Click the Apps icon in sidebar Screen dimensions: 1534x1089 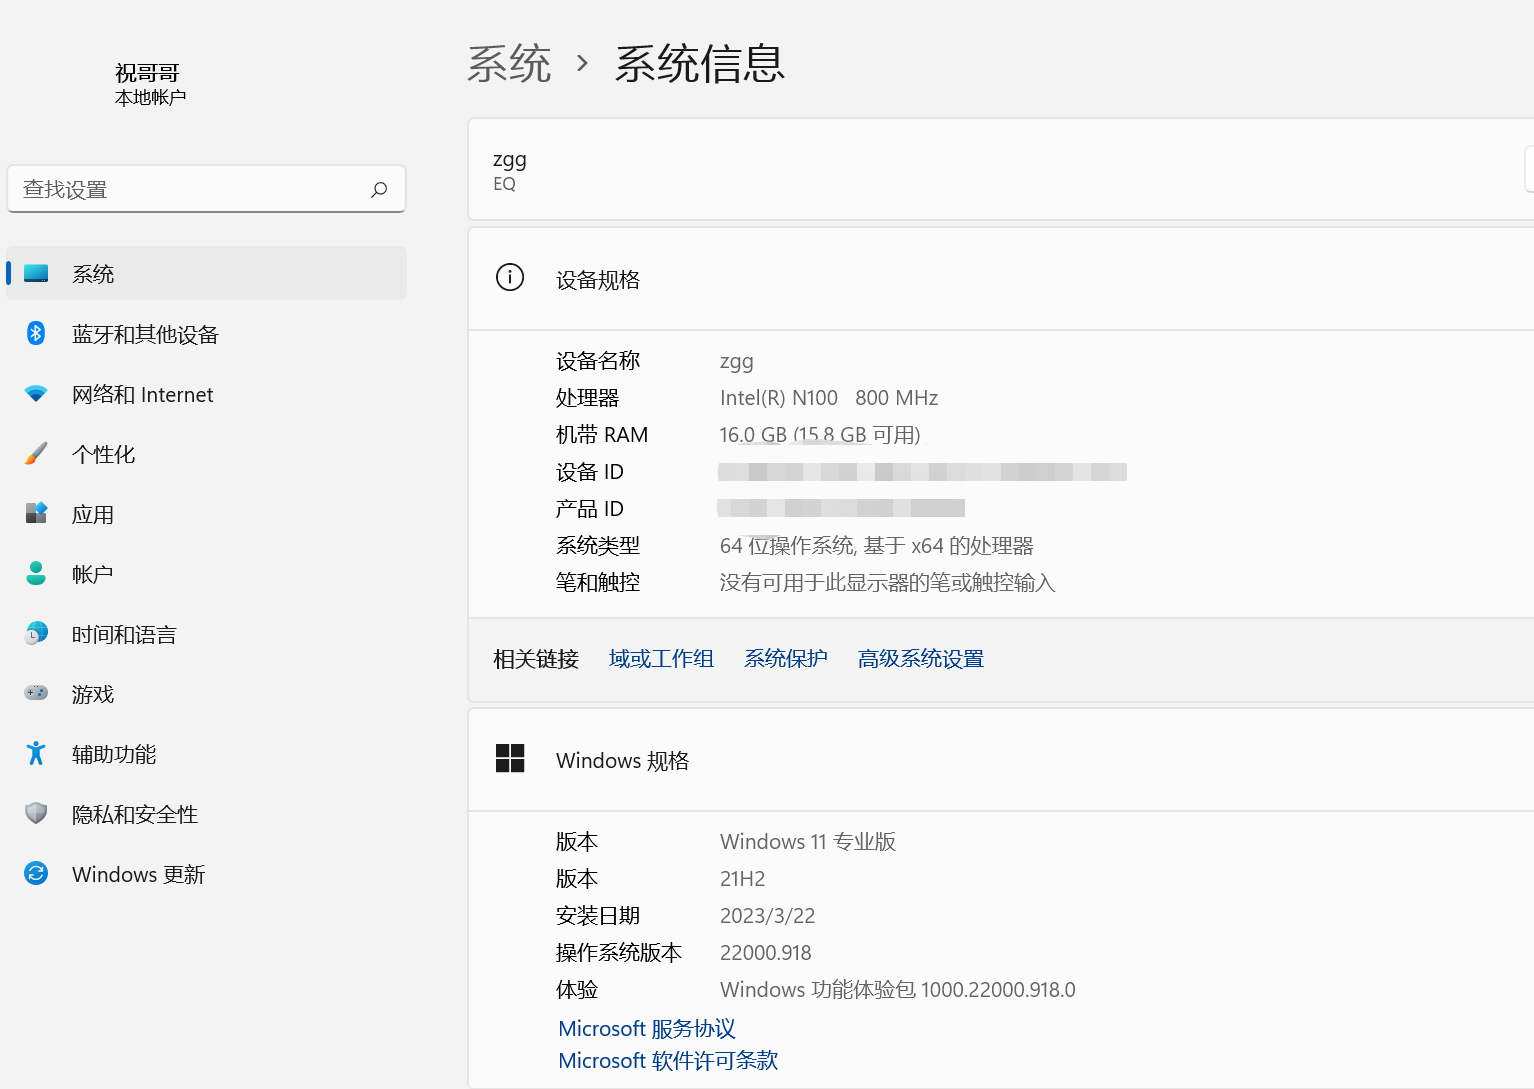(36, 513)
